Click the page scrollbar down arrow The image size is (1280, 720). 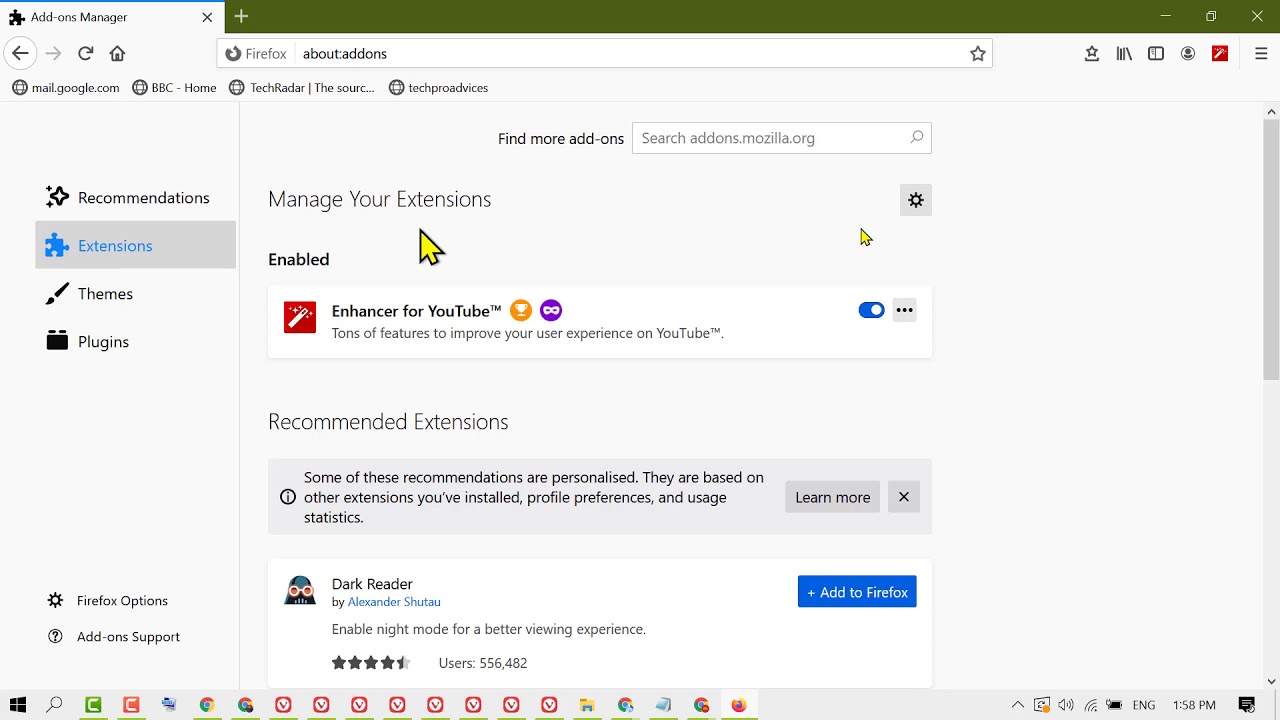1271,681
